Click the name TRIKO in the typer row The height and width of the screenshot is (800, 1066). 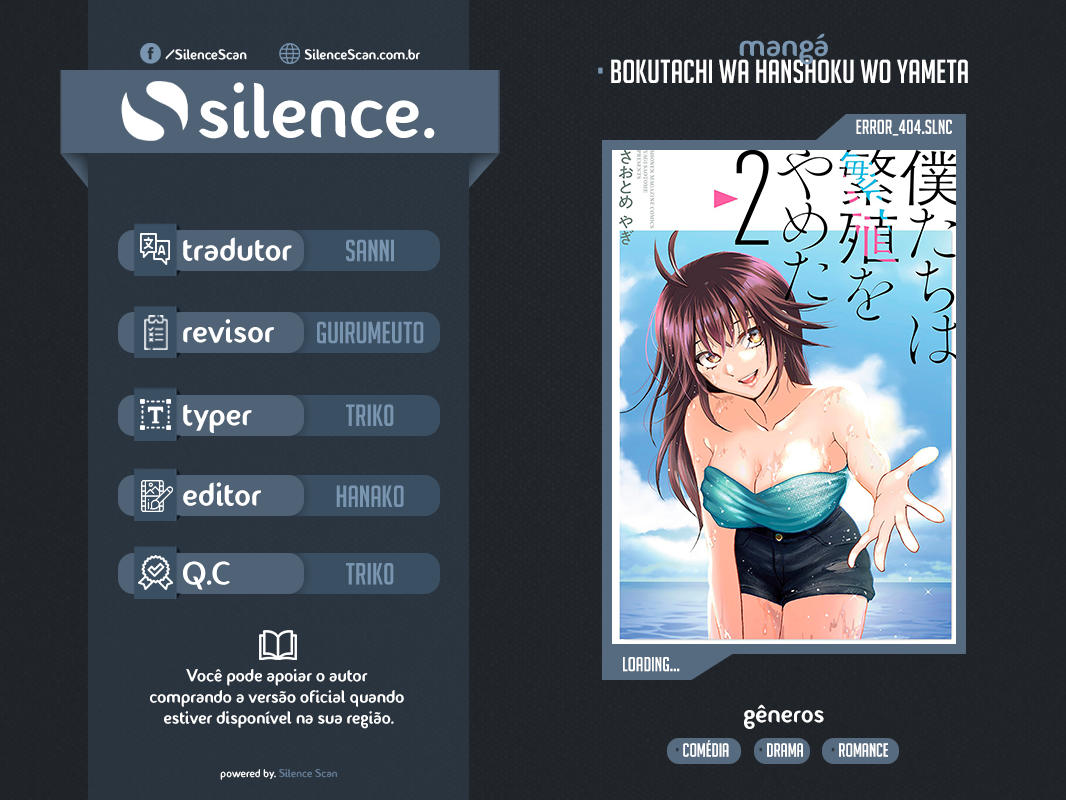[370, 415]
